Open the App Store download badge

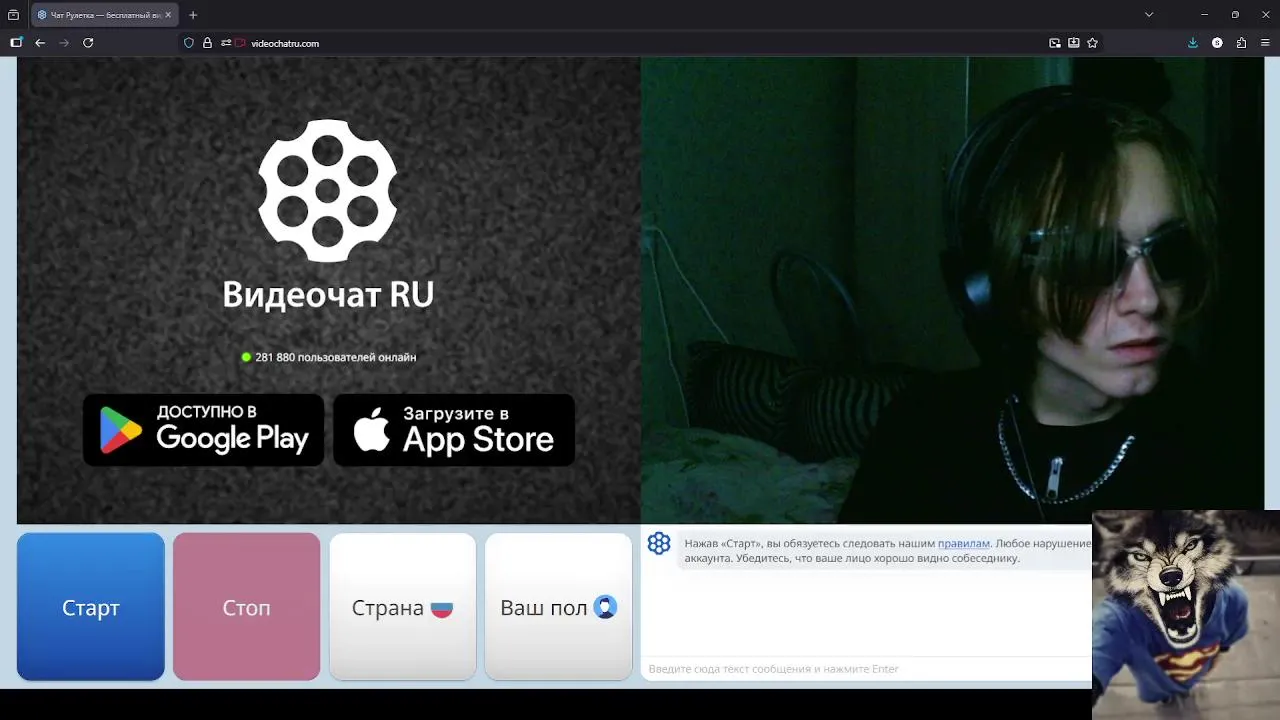pos(454,430)
